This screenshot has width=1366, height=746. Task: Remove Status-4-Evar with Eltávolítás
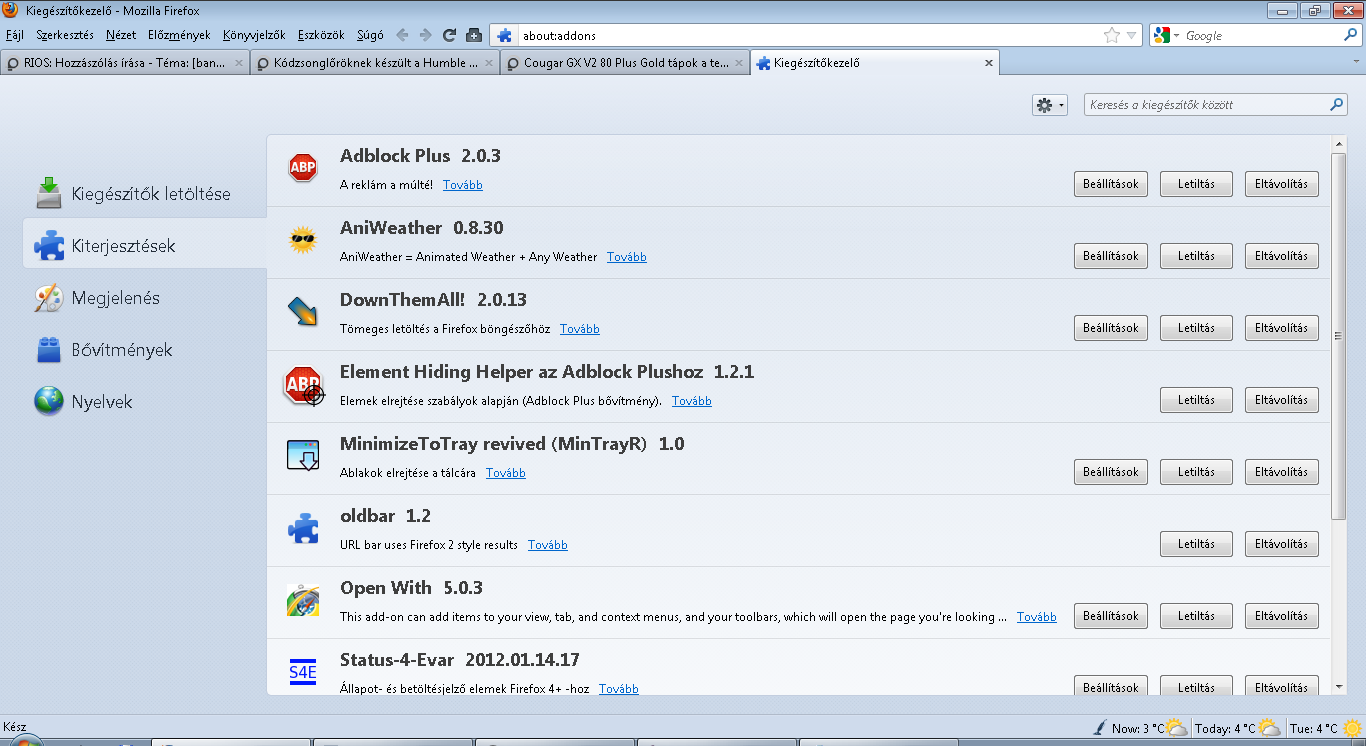[x=1282, y=687]
